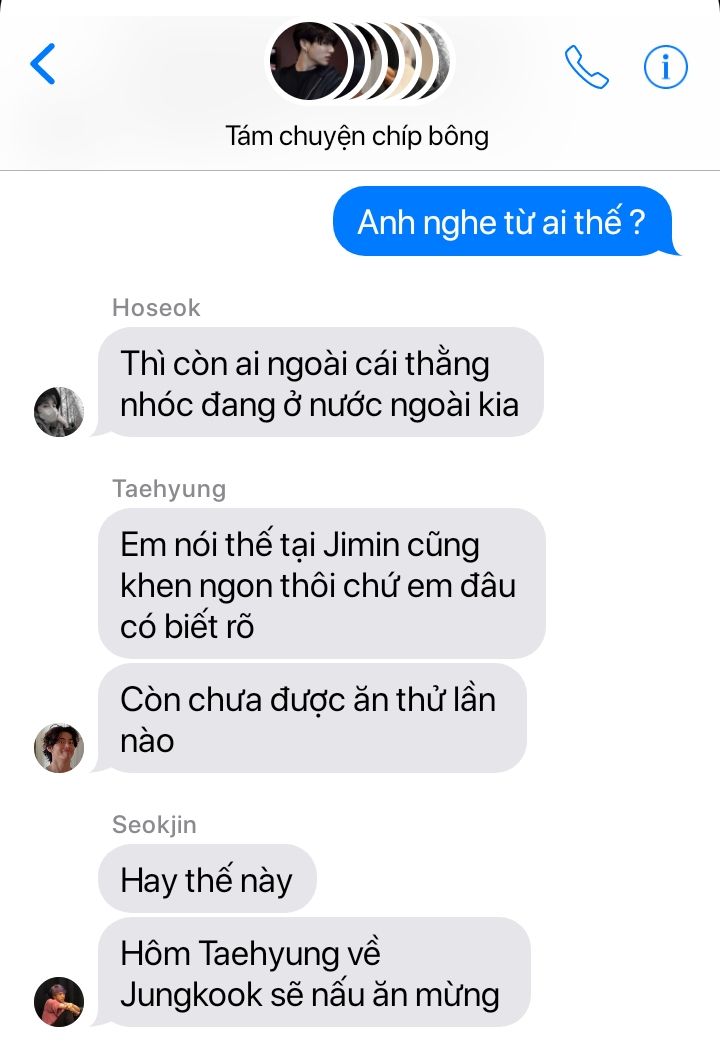
Task: Select the message Còn chưa được ăn thử lần nào
Action: pos(311,719)
